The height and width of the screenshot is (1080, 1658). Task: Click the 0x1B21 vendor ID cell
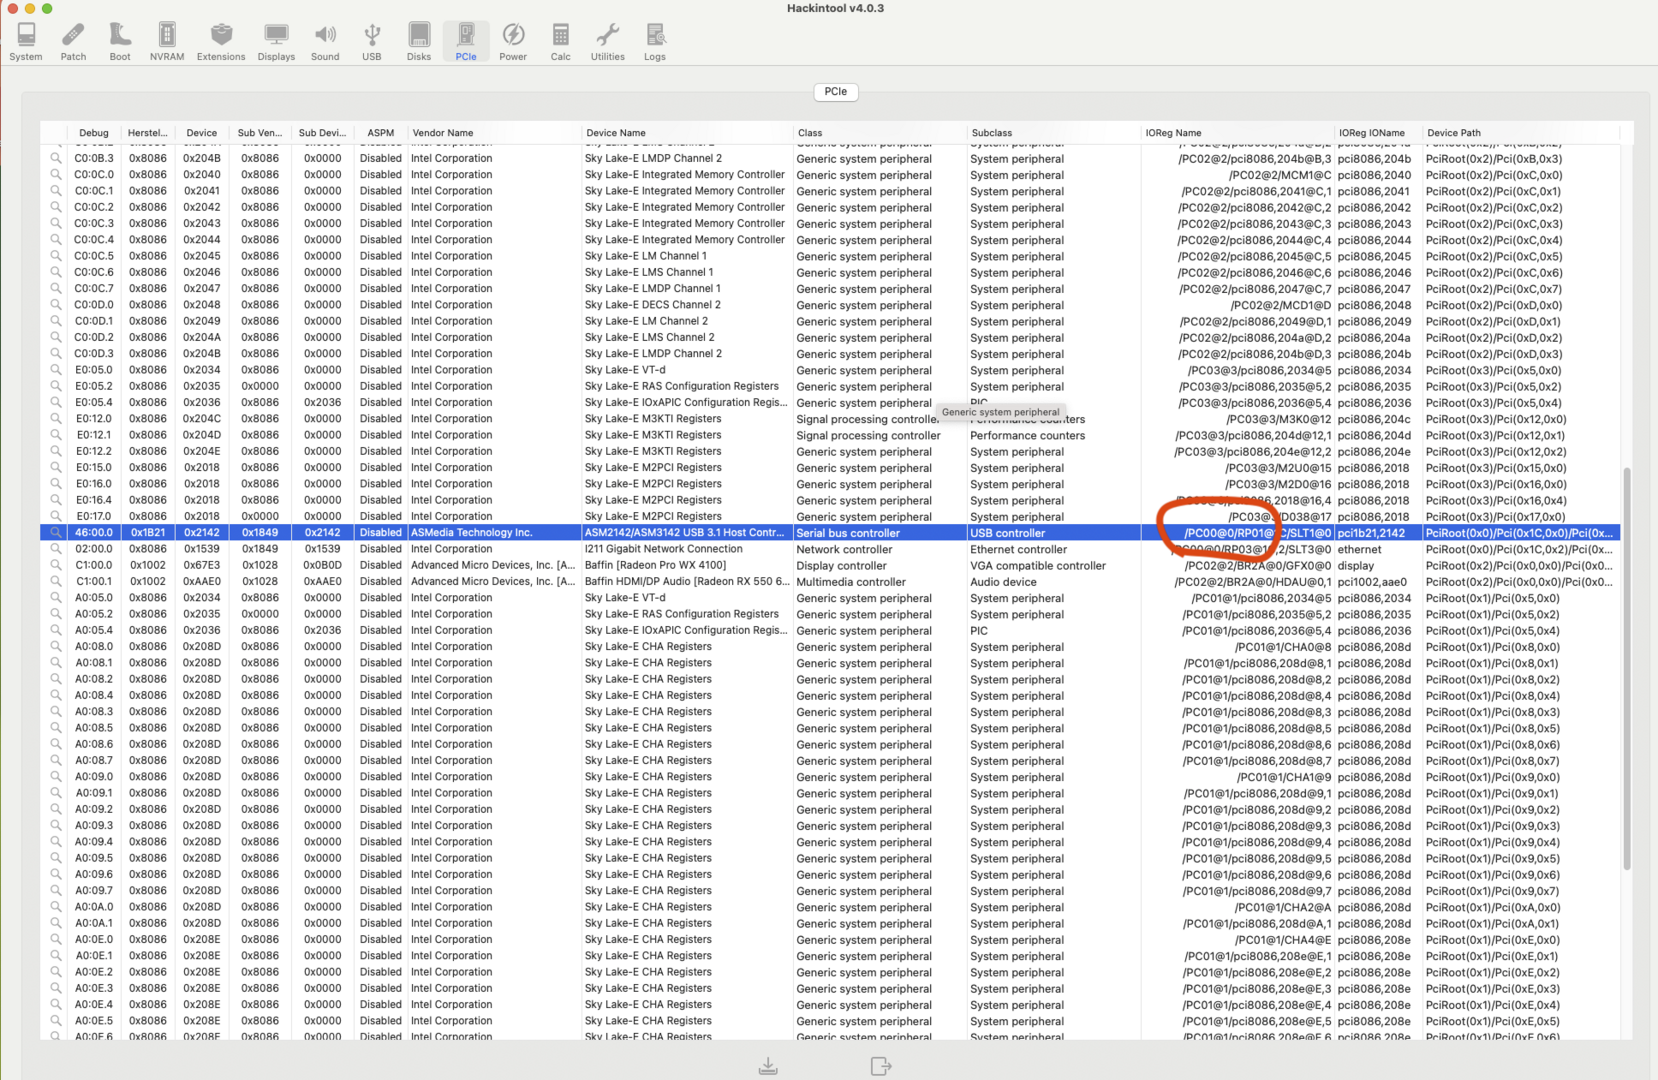click(148, 533)
